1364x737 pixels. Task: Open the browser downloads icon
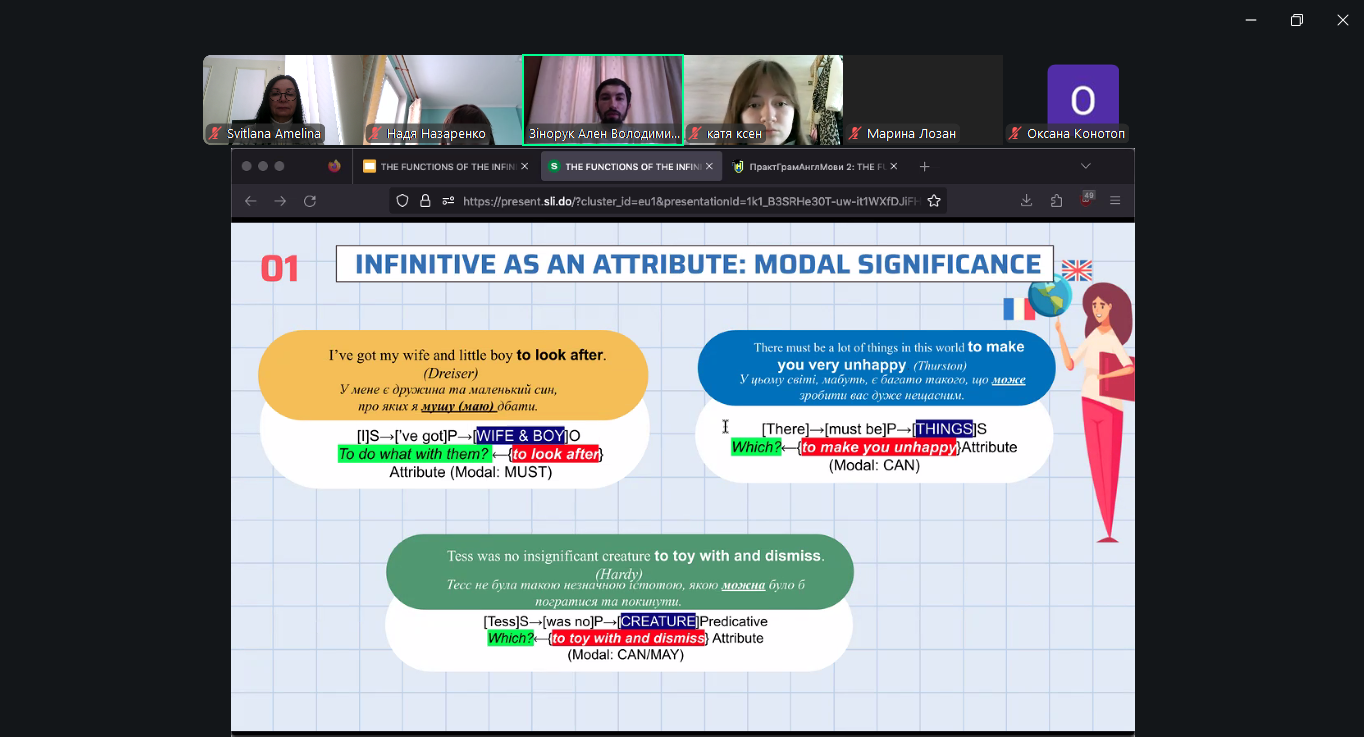click(1026, 201)
